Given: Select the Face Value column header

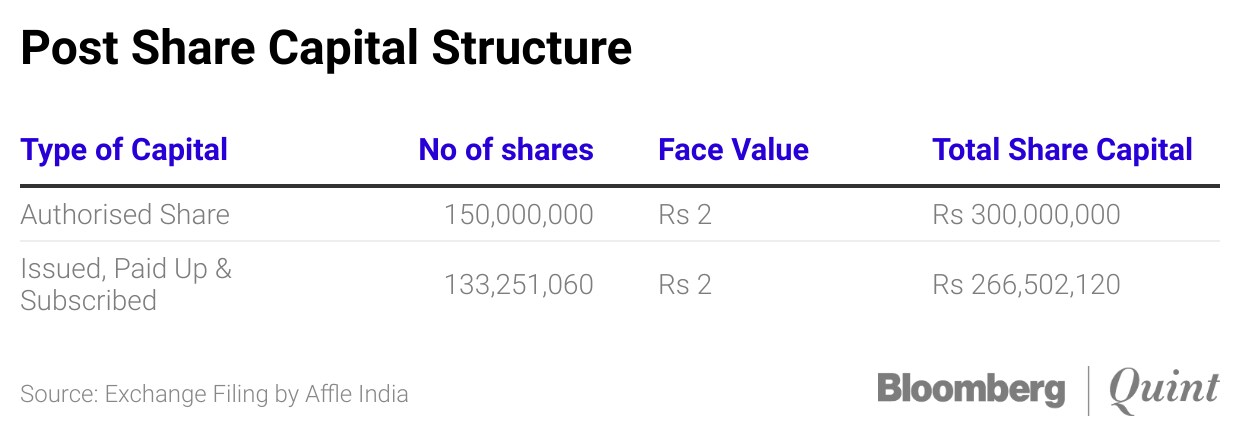Looking at the screenshot, I should 733,150.
